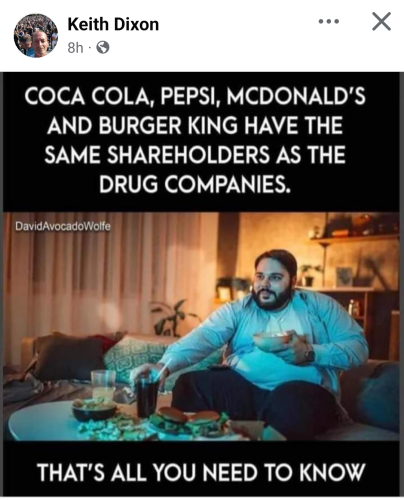Click the man's wristwatch
Screen dimensions: 404x500
(309, 355)
